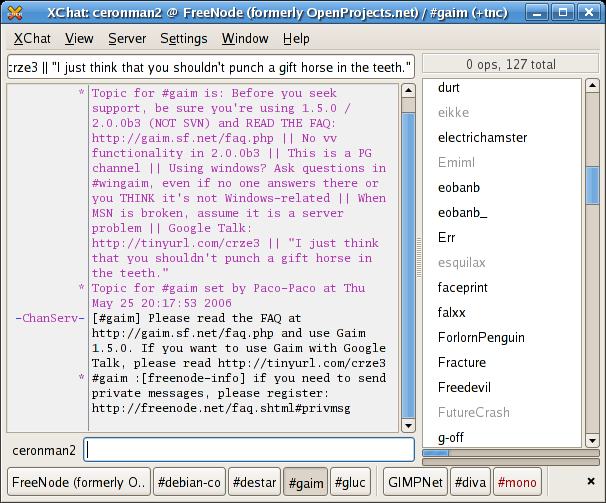Select user eikke in the user list
The image size is (606, 503).
tap(453, 113)
